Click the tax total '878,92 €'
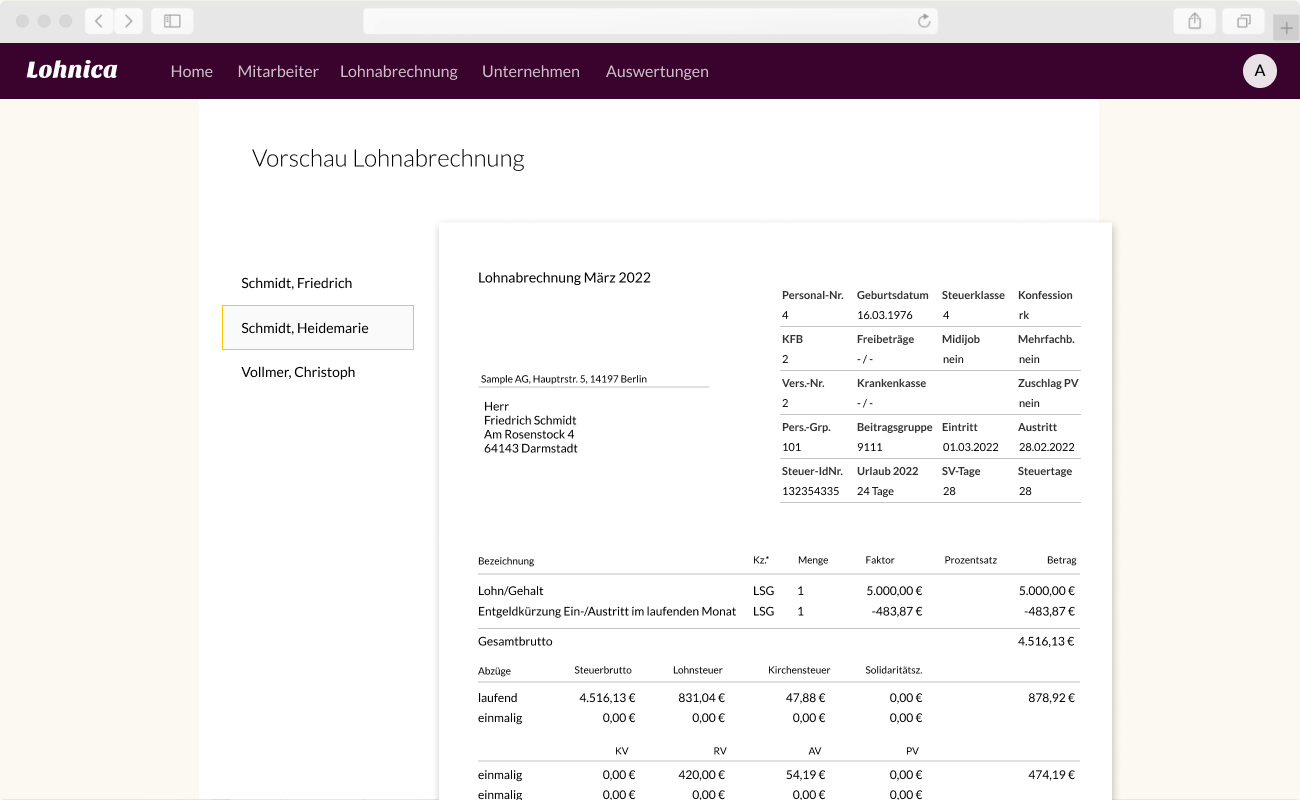Viewport: 1300px width, 800px height. (1051, 698)
